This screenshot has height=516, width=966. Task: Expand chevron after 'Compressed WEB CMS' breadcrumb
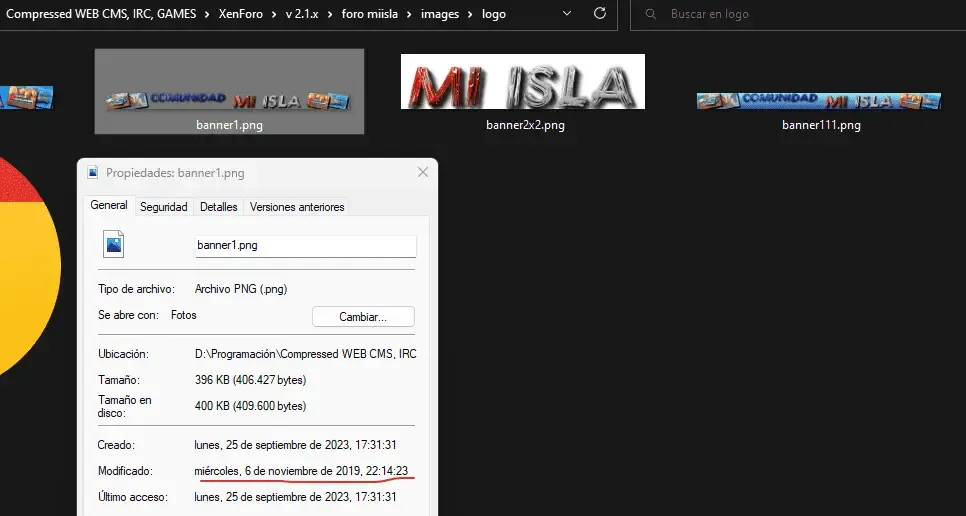[208, 14]
